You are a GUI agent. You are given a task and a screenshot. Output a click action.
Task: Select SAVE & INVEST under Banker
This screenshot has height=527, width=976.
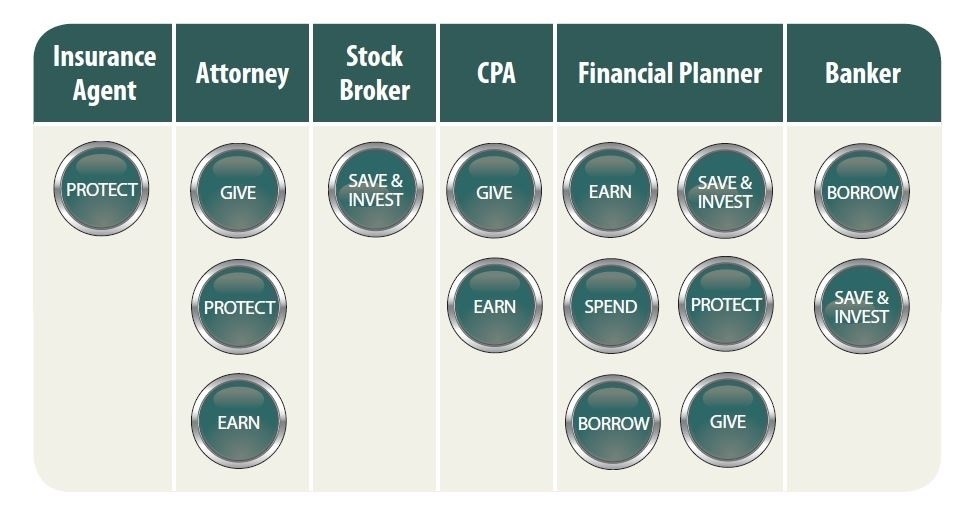[x=862, y=306]
